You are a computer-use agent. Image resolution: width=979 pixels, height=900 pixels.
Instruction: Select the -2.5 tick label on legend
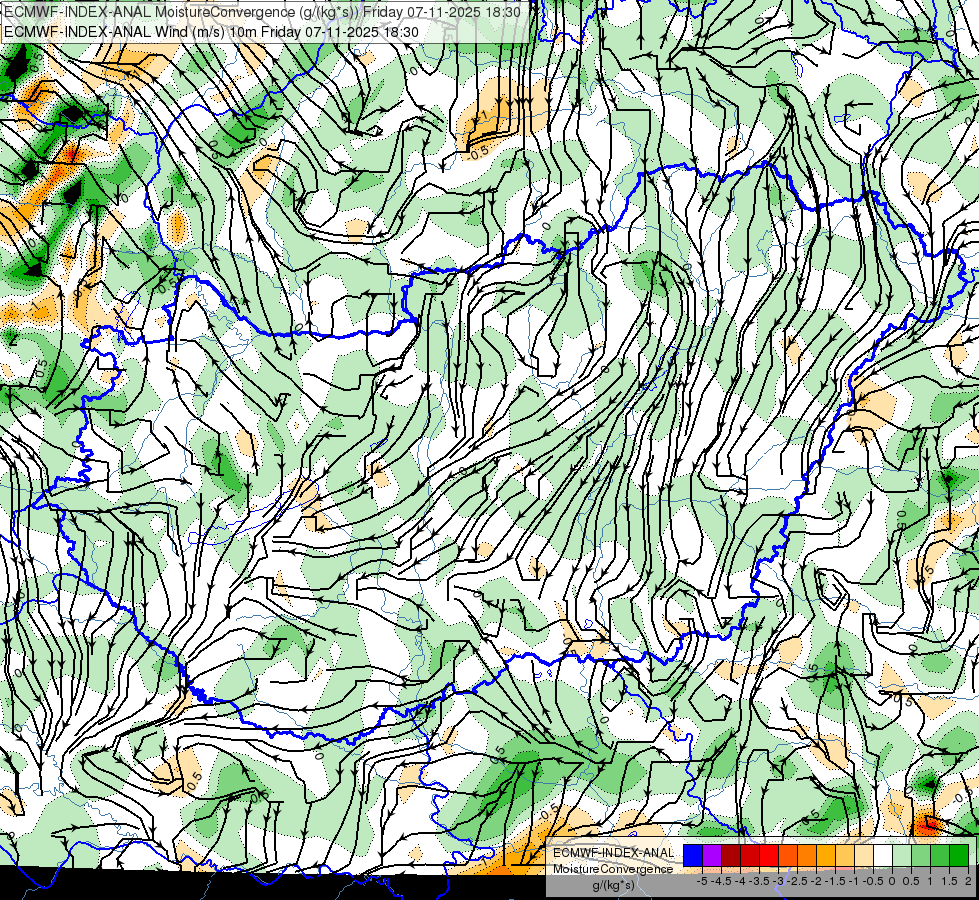point(799,881)
